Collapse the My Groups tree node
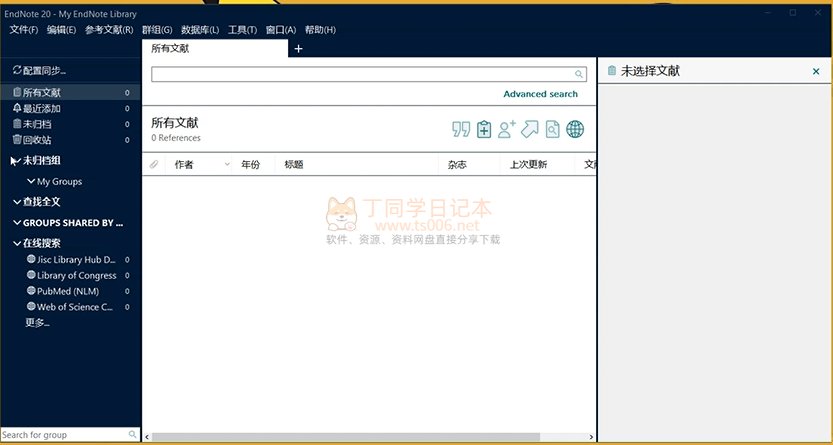833x445 pixels. coord(31,182)
